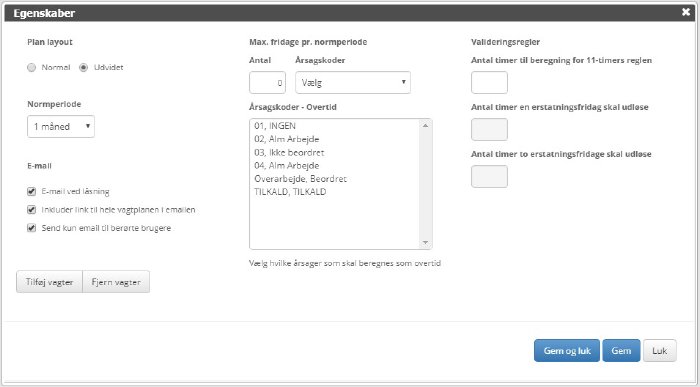Select the Normal plan layout option
The image size is (700, 387).
(x=31, y=67)
